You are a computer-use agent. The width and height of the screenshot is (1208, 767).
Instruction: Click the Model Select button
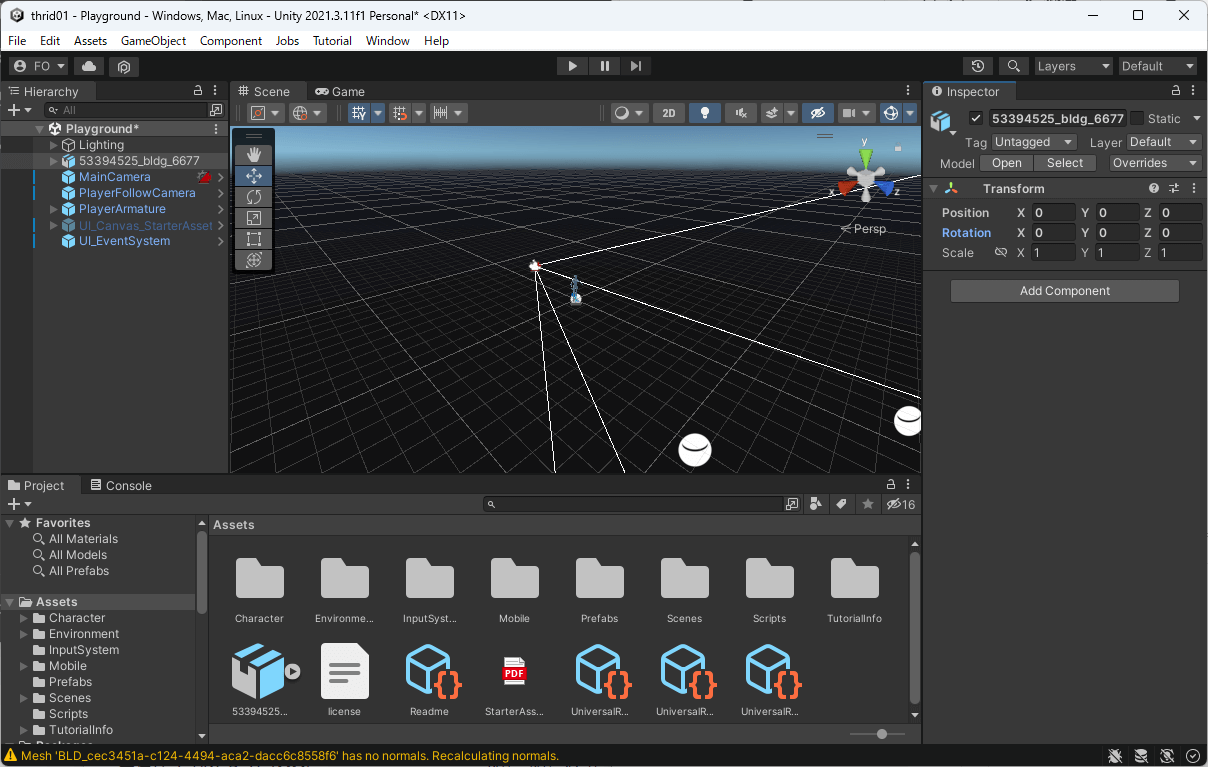(x=1065, y=163)
